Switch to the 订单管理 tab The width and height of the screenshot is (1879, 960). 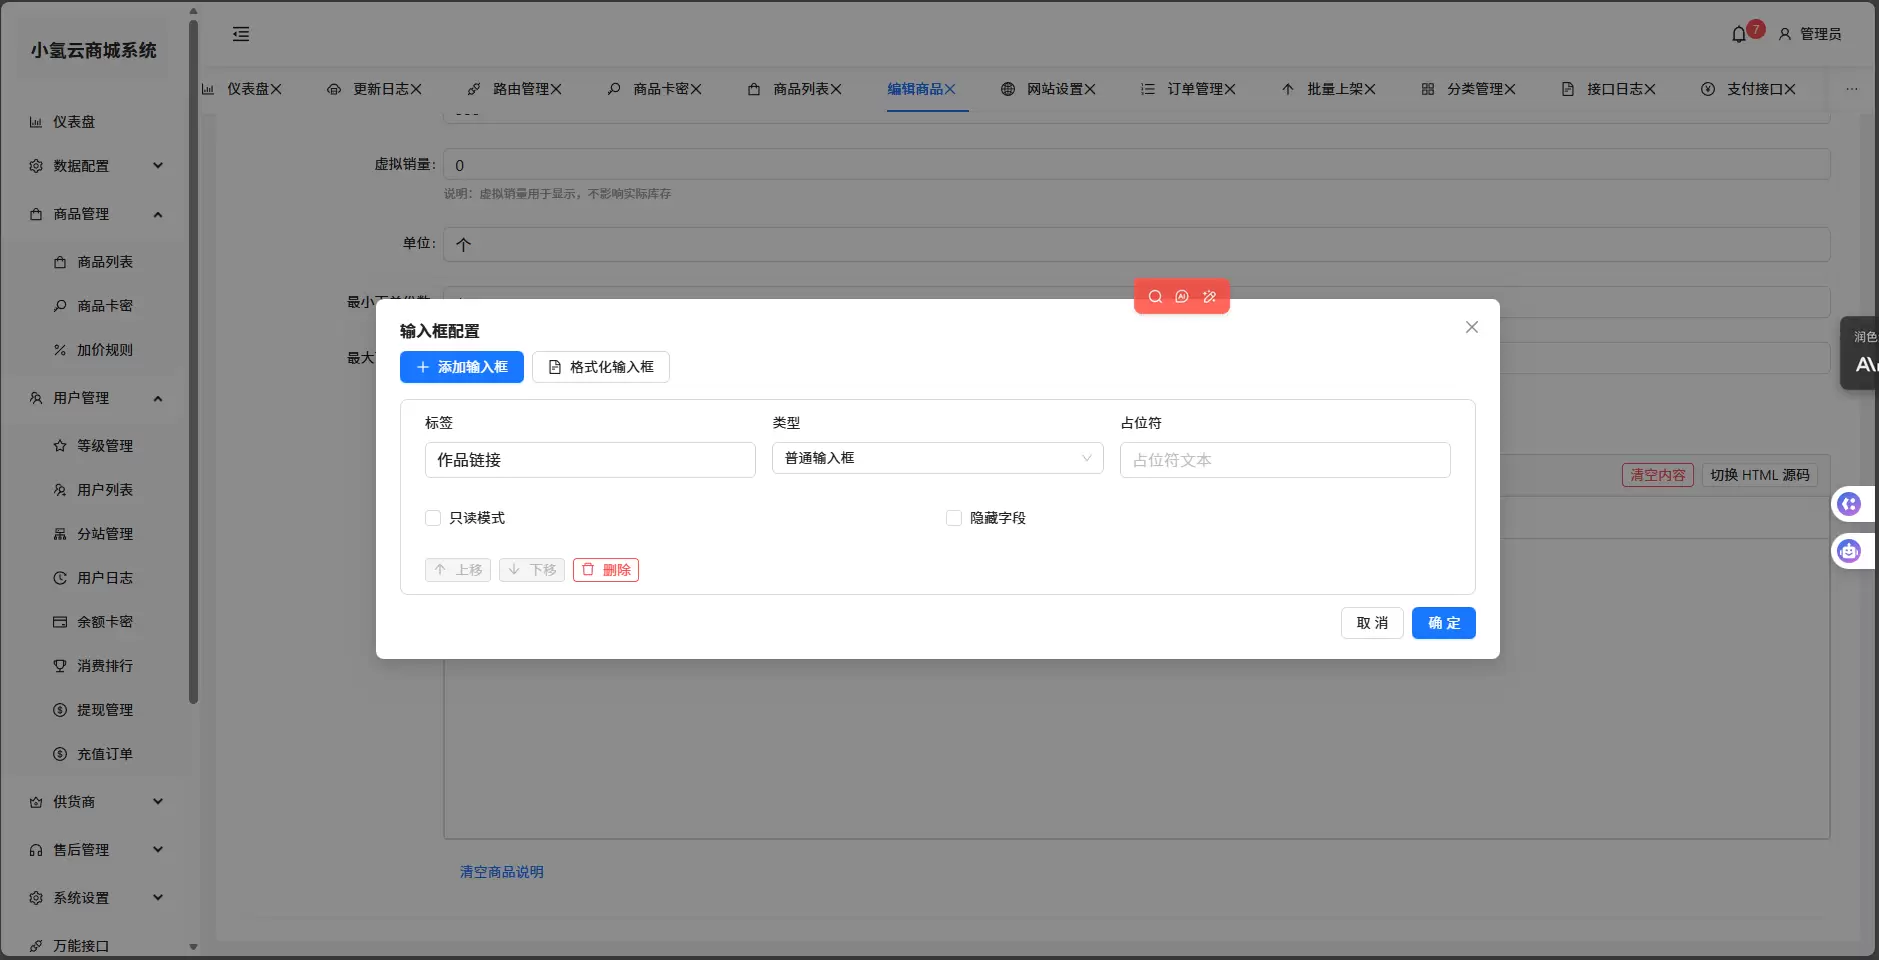(x=1196, y=88)
